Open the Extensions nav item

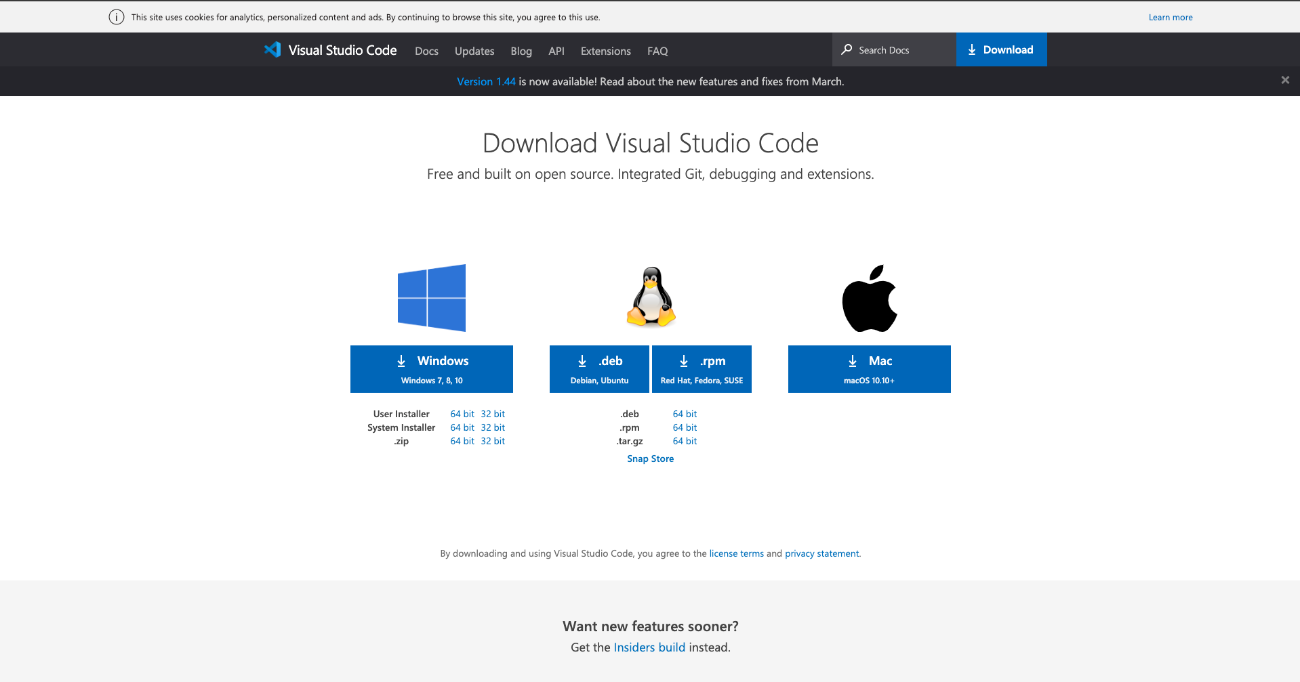[606, 51]
